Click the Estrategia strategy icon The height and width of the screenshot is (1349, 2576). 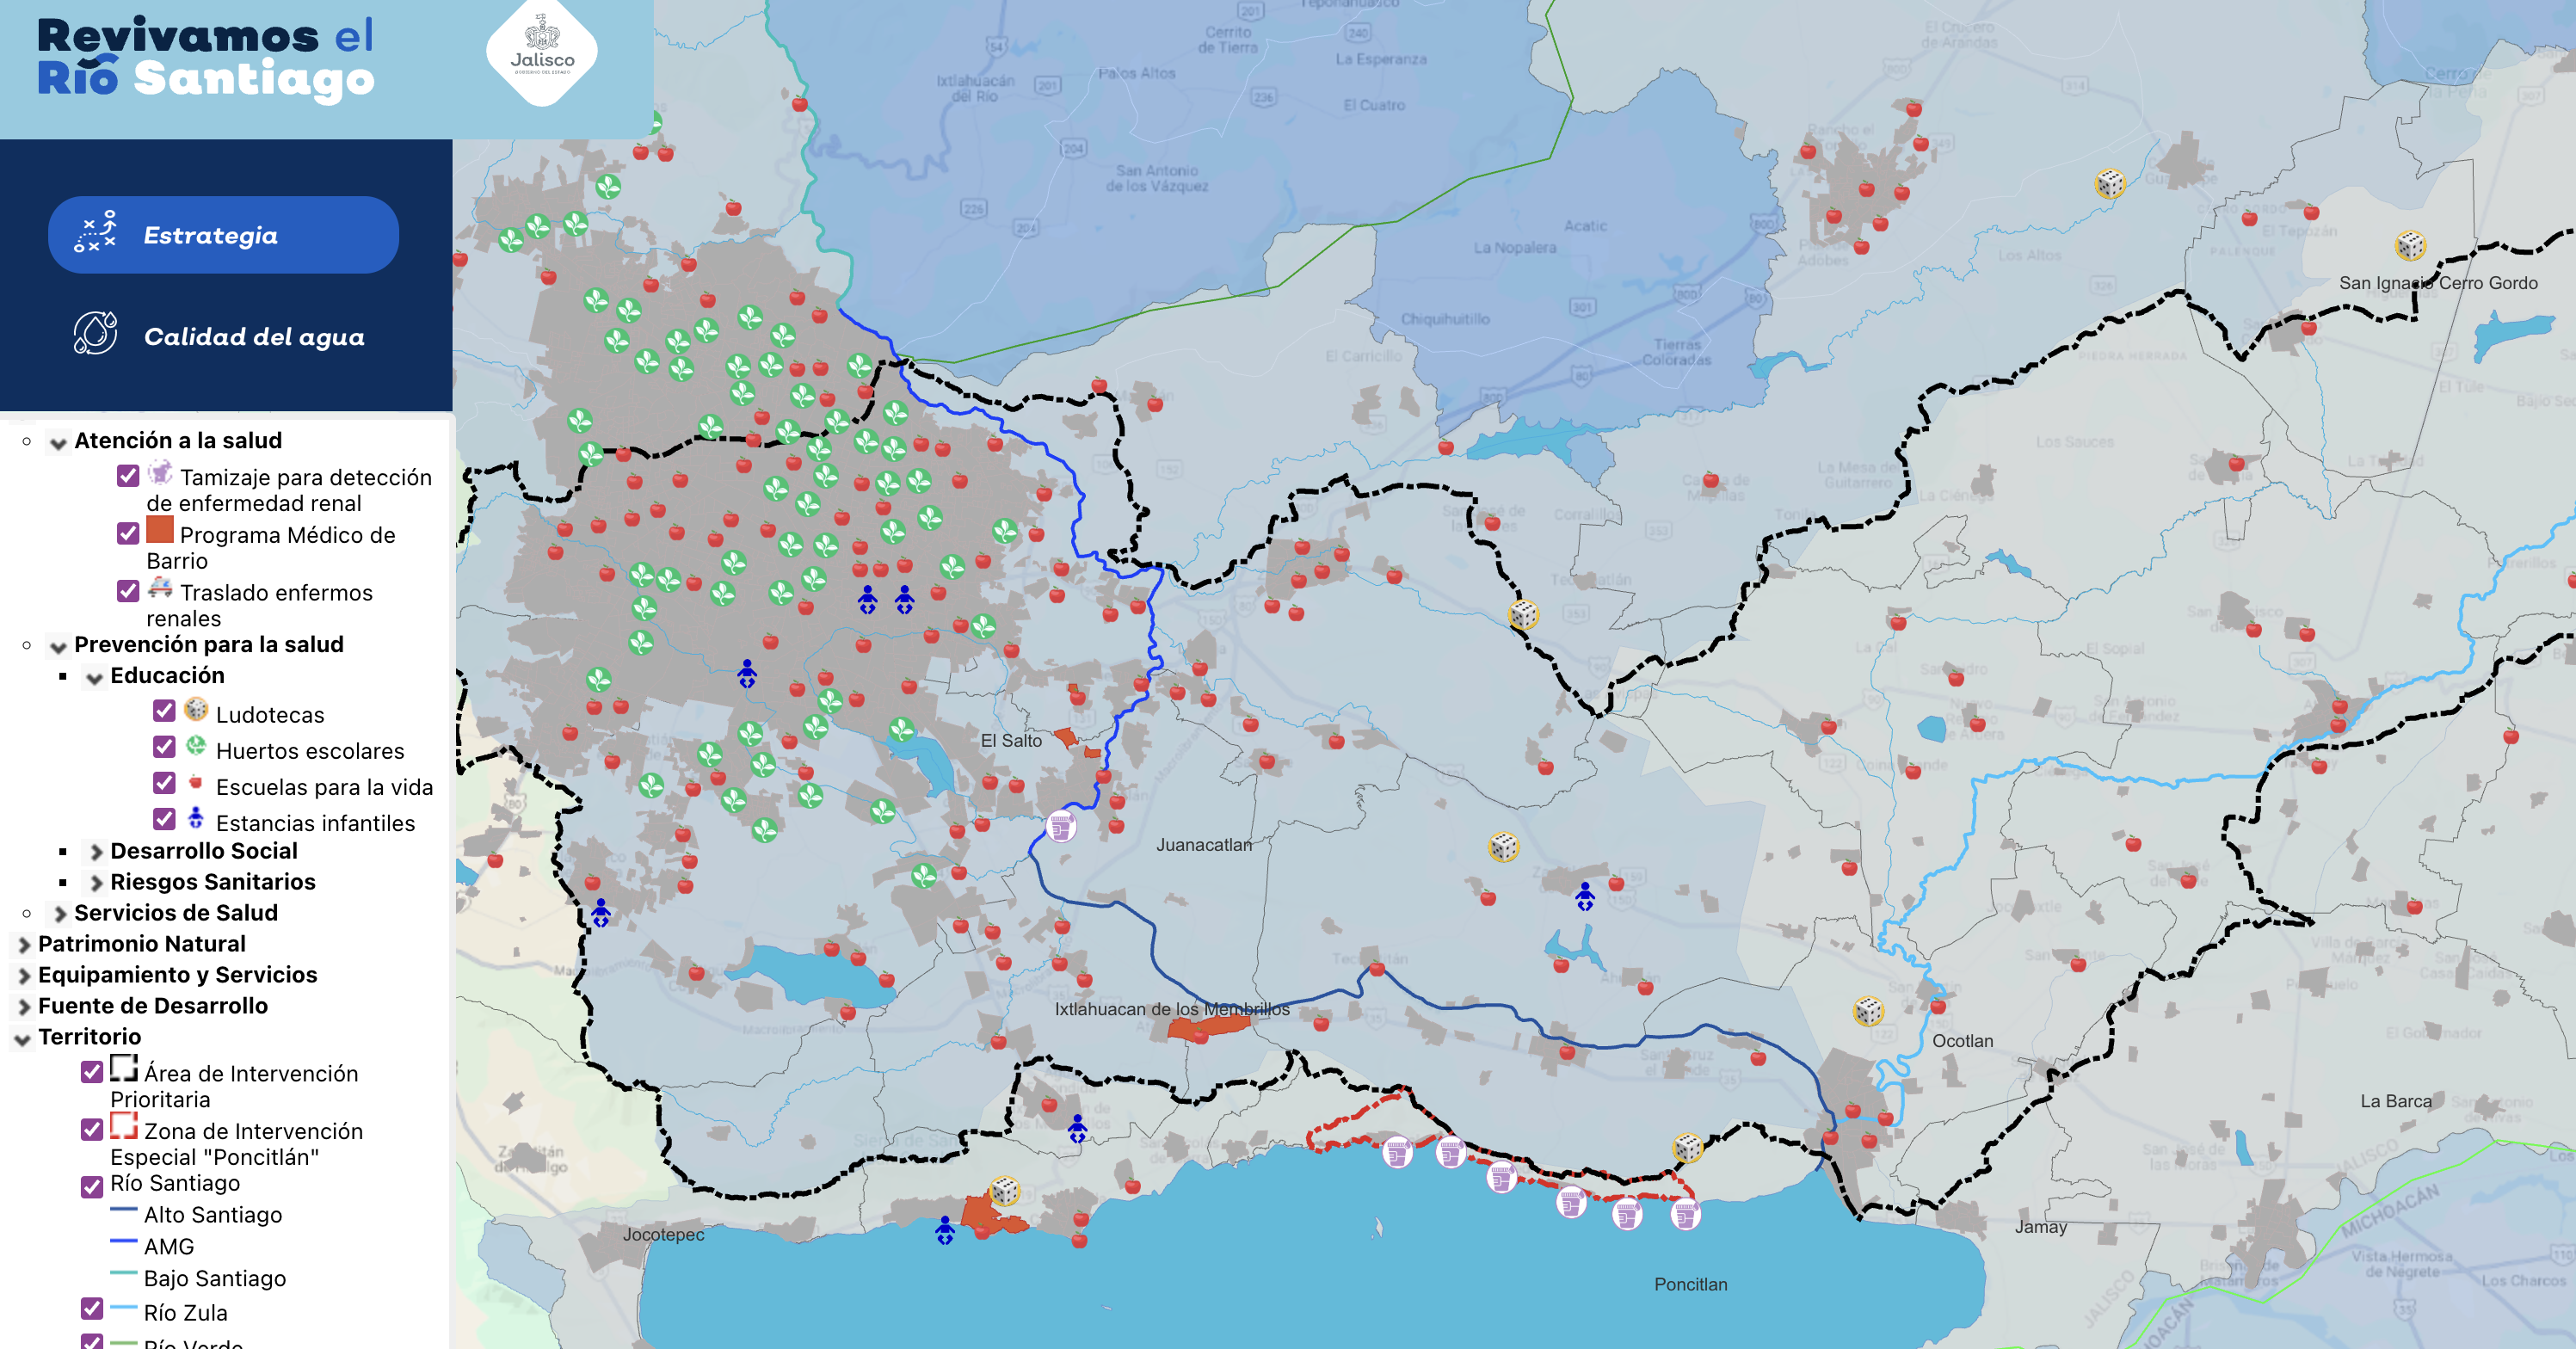coord(95,233)
